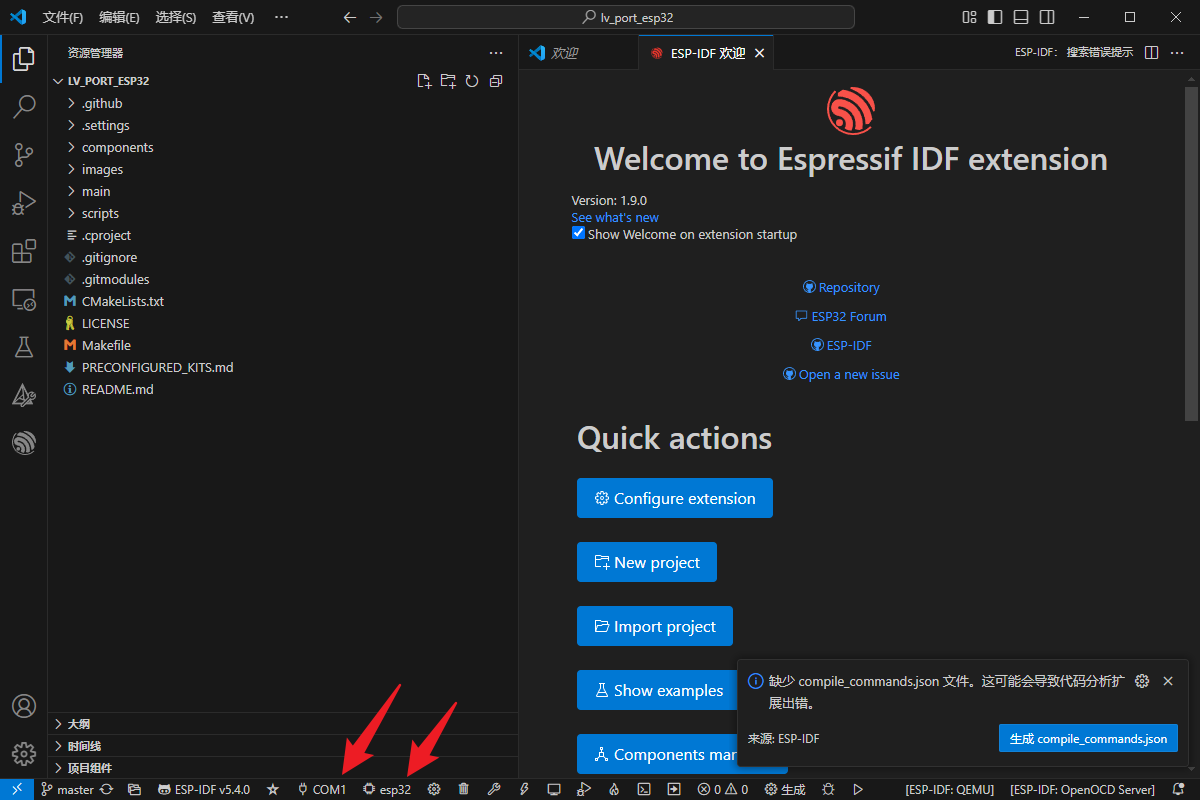
Task: Open Run and Debug view
Action: tap(23, 203)
